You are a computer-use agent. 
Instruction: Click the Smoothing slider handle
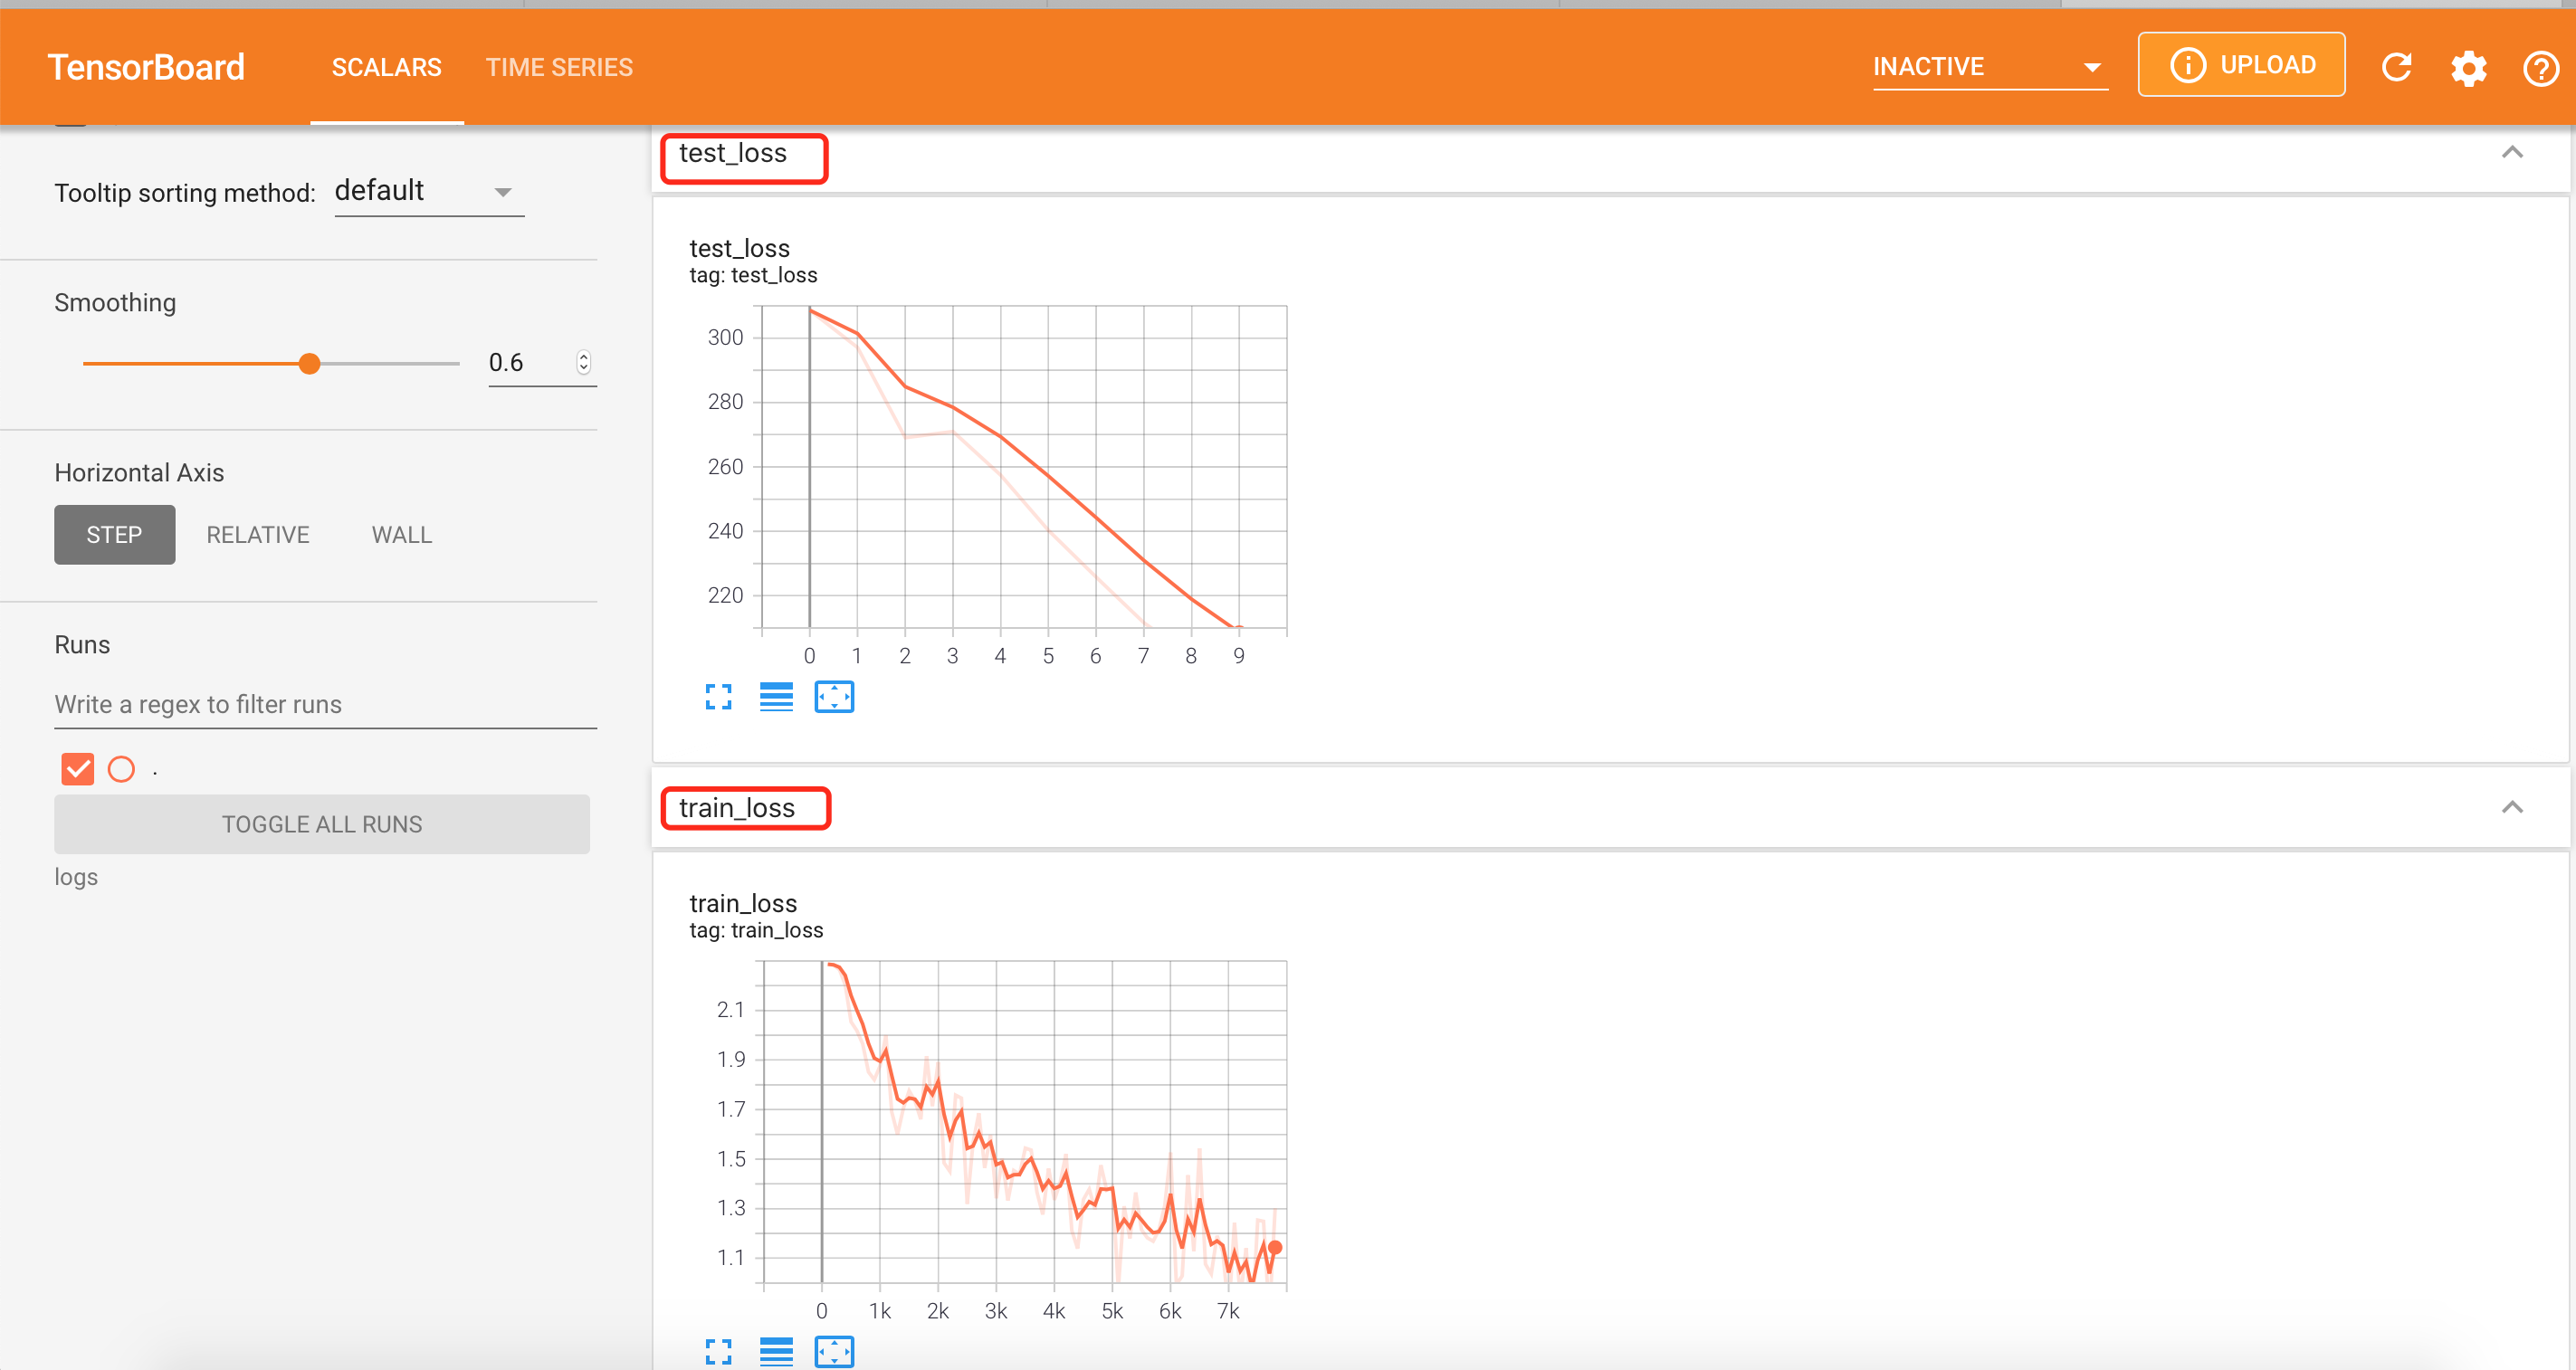point(310,364)
